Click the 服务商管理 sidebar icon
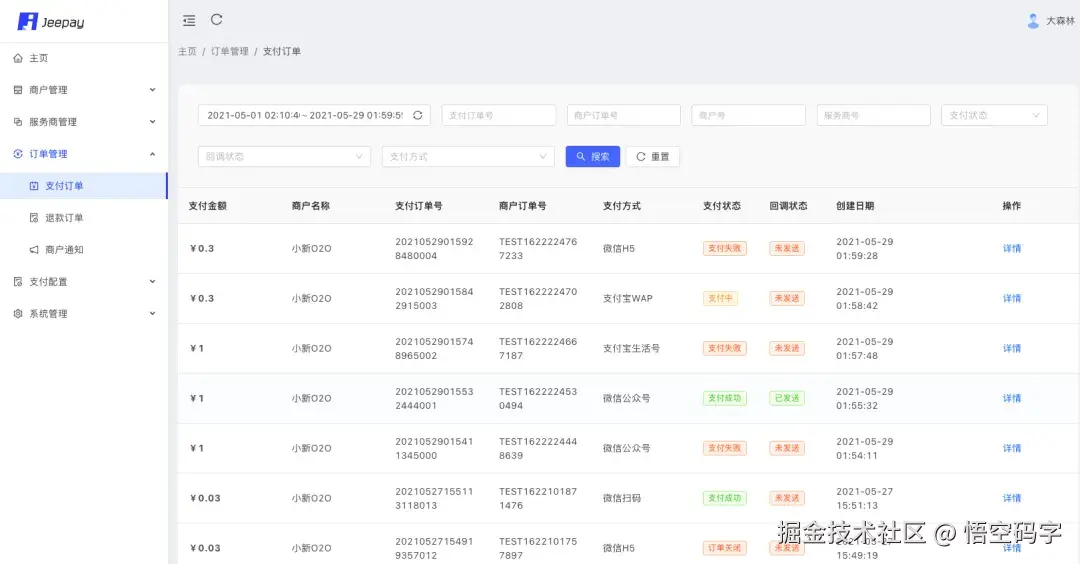This screenshot has width=1080, height=564. [18, 122]
